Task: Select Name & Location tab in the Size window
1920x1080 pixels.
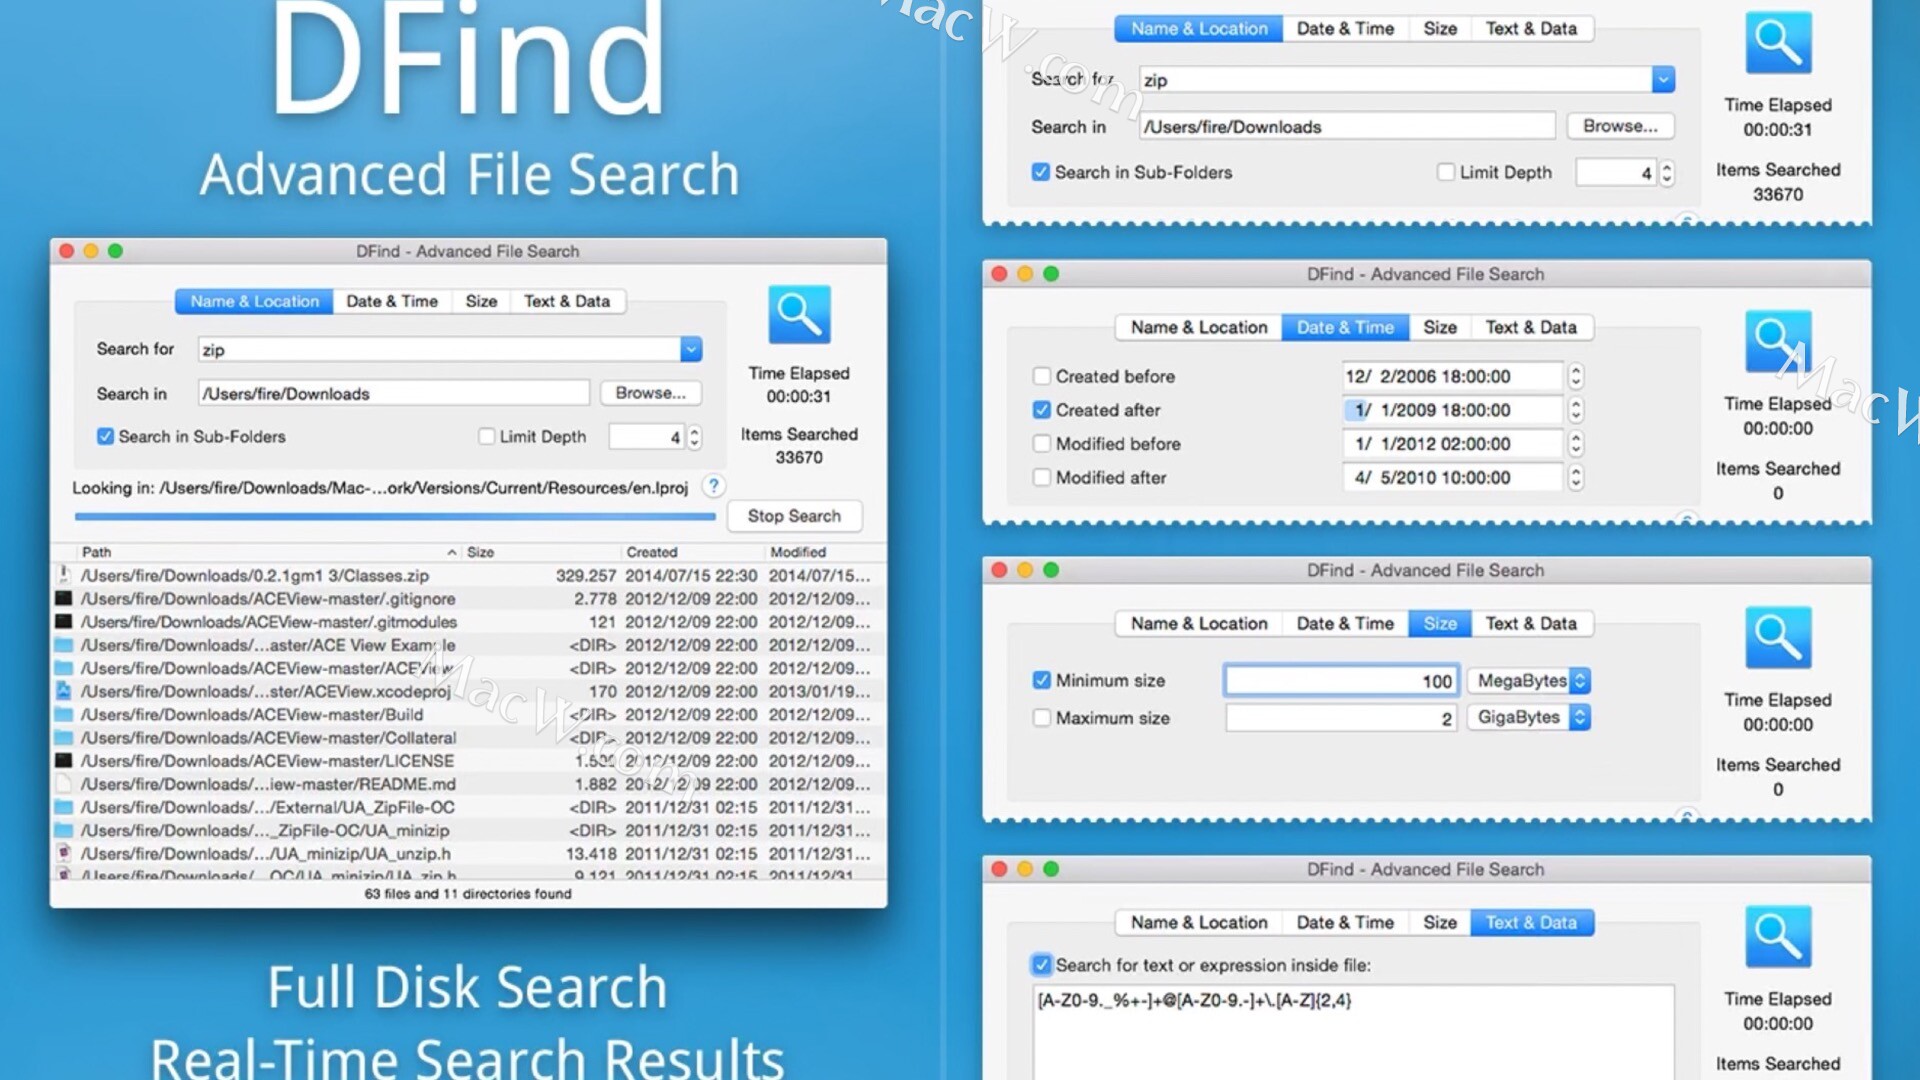Action: point(1199,623)
